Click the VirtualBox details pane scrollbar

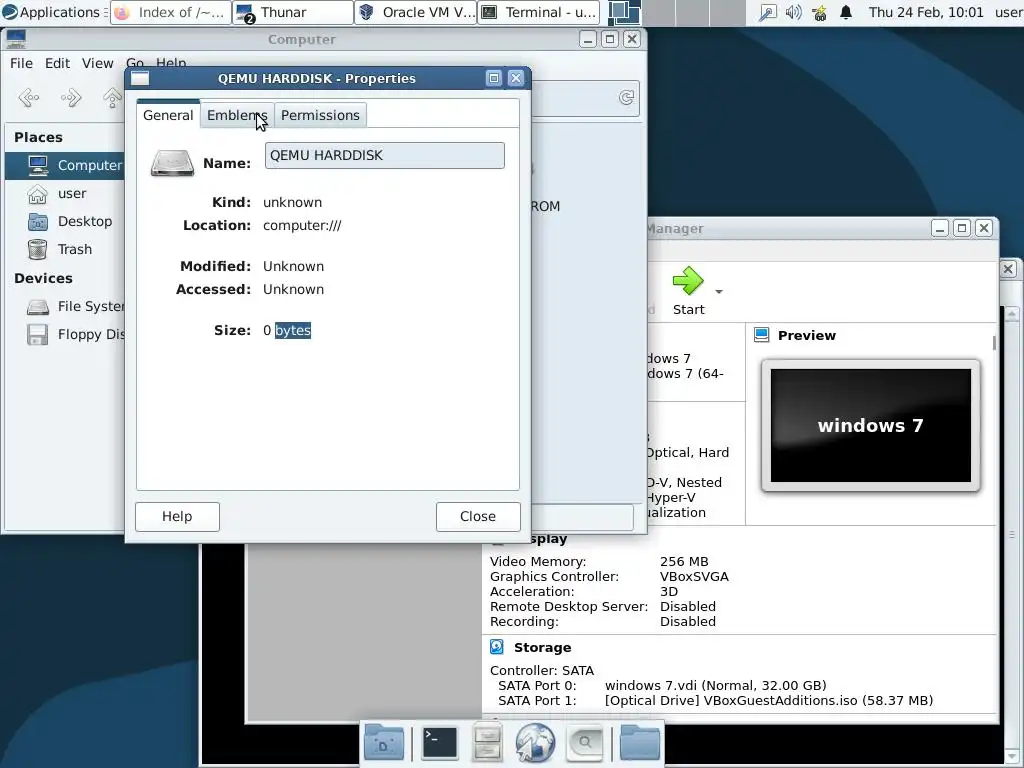(x=994, y=342)
